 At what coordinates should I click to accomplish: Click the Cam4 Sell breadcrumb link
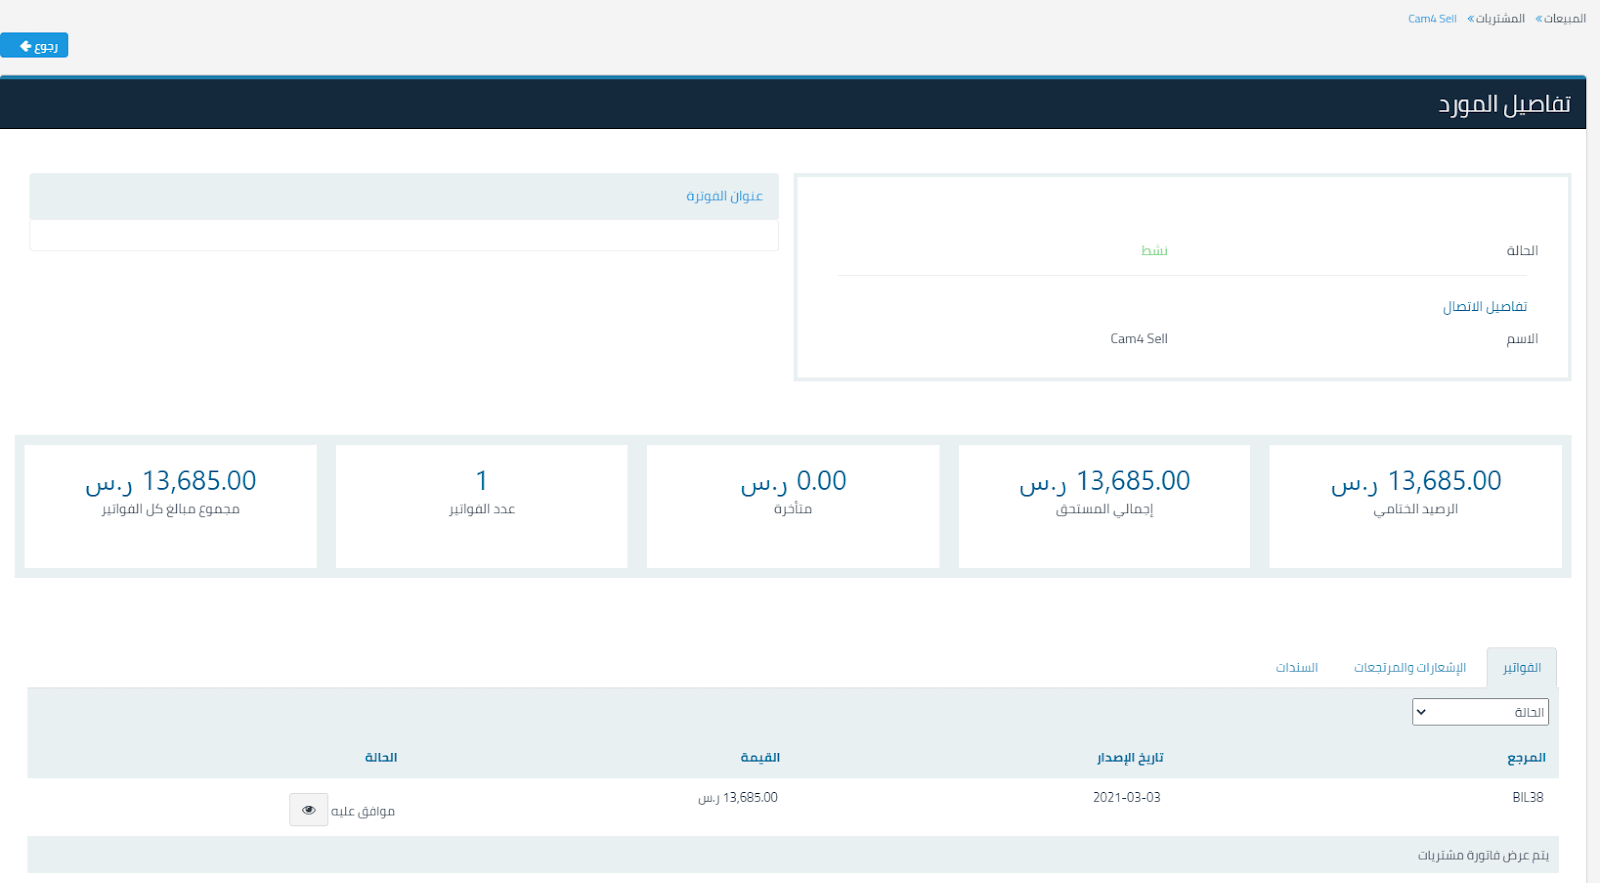(1432, 19)
